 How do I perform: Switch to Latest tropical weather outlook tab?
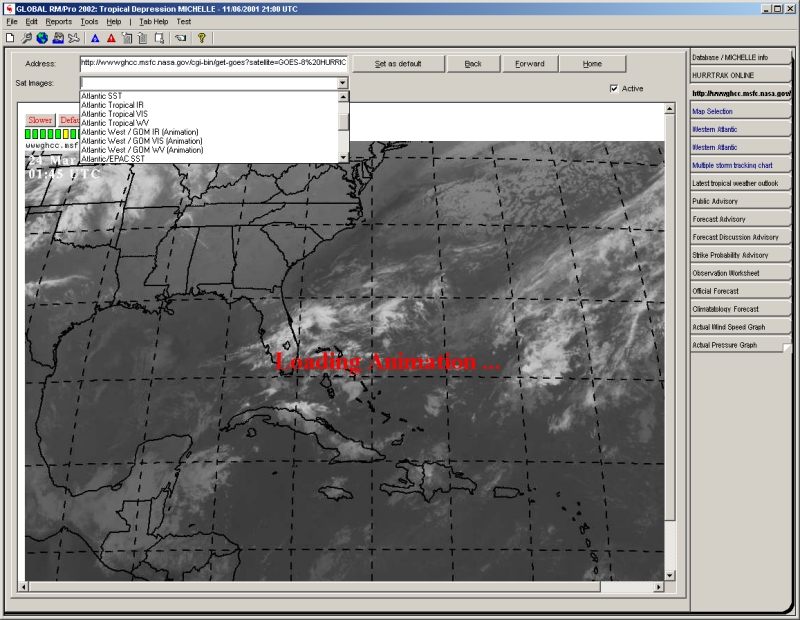[x=740, y=183]
